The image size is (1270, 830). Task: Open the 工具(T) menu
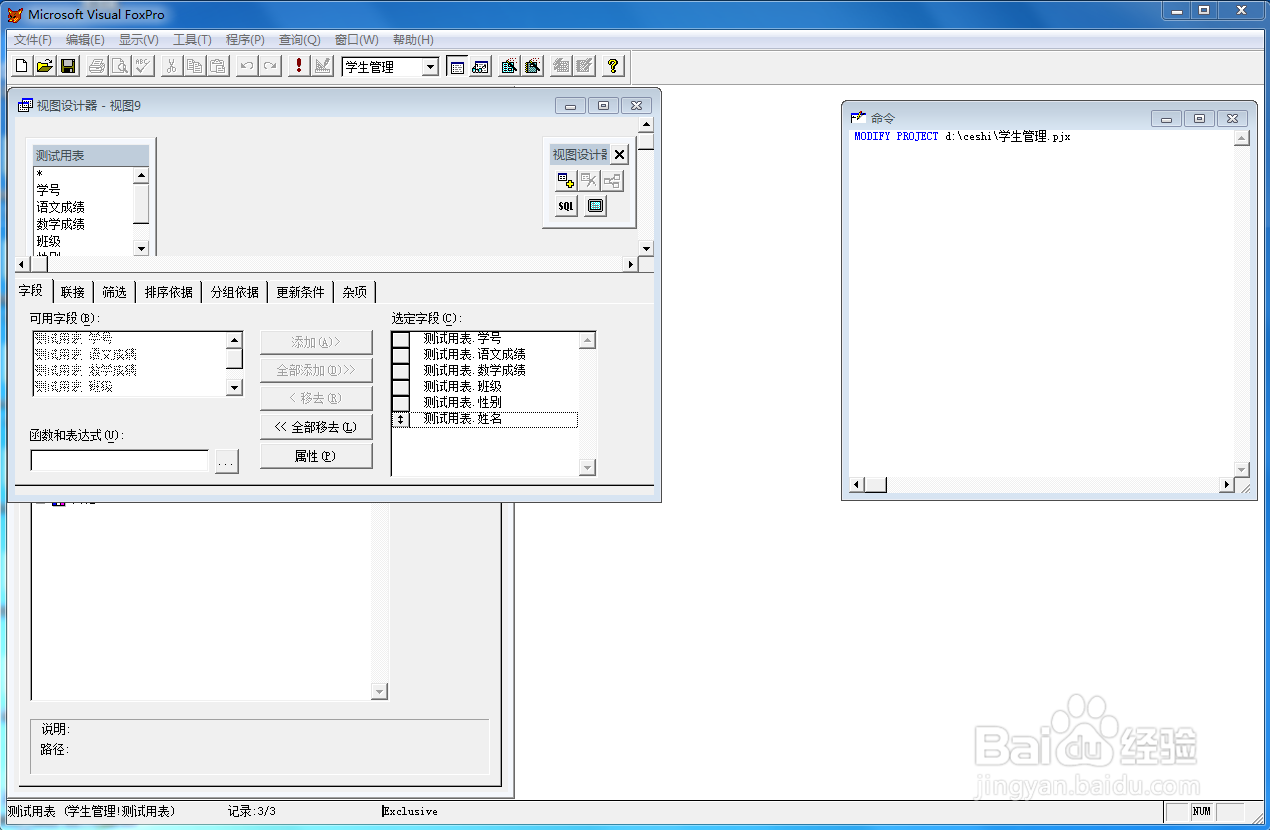tap(192, 40)
